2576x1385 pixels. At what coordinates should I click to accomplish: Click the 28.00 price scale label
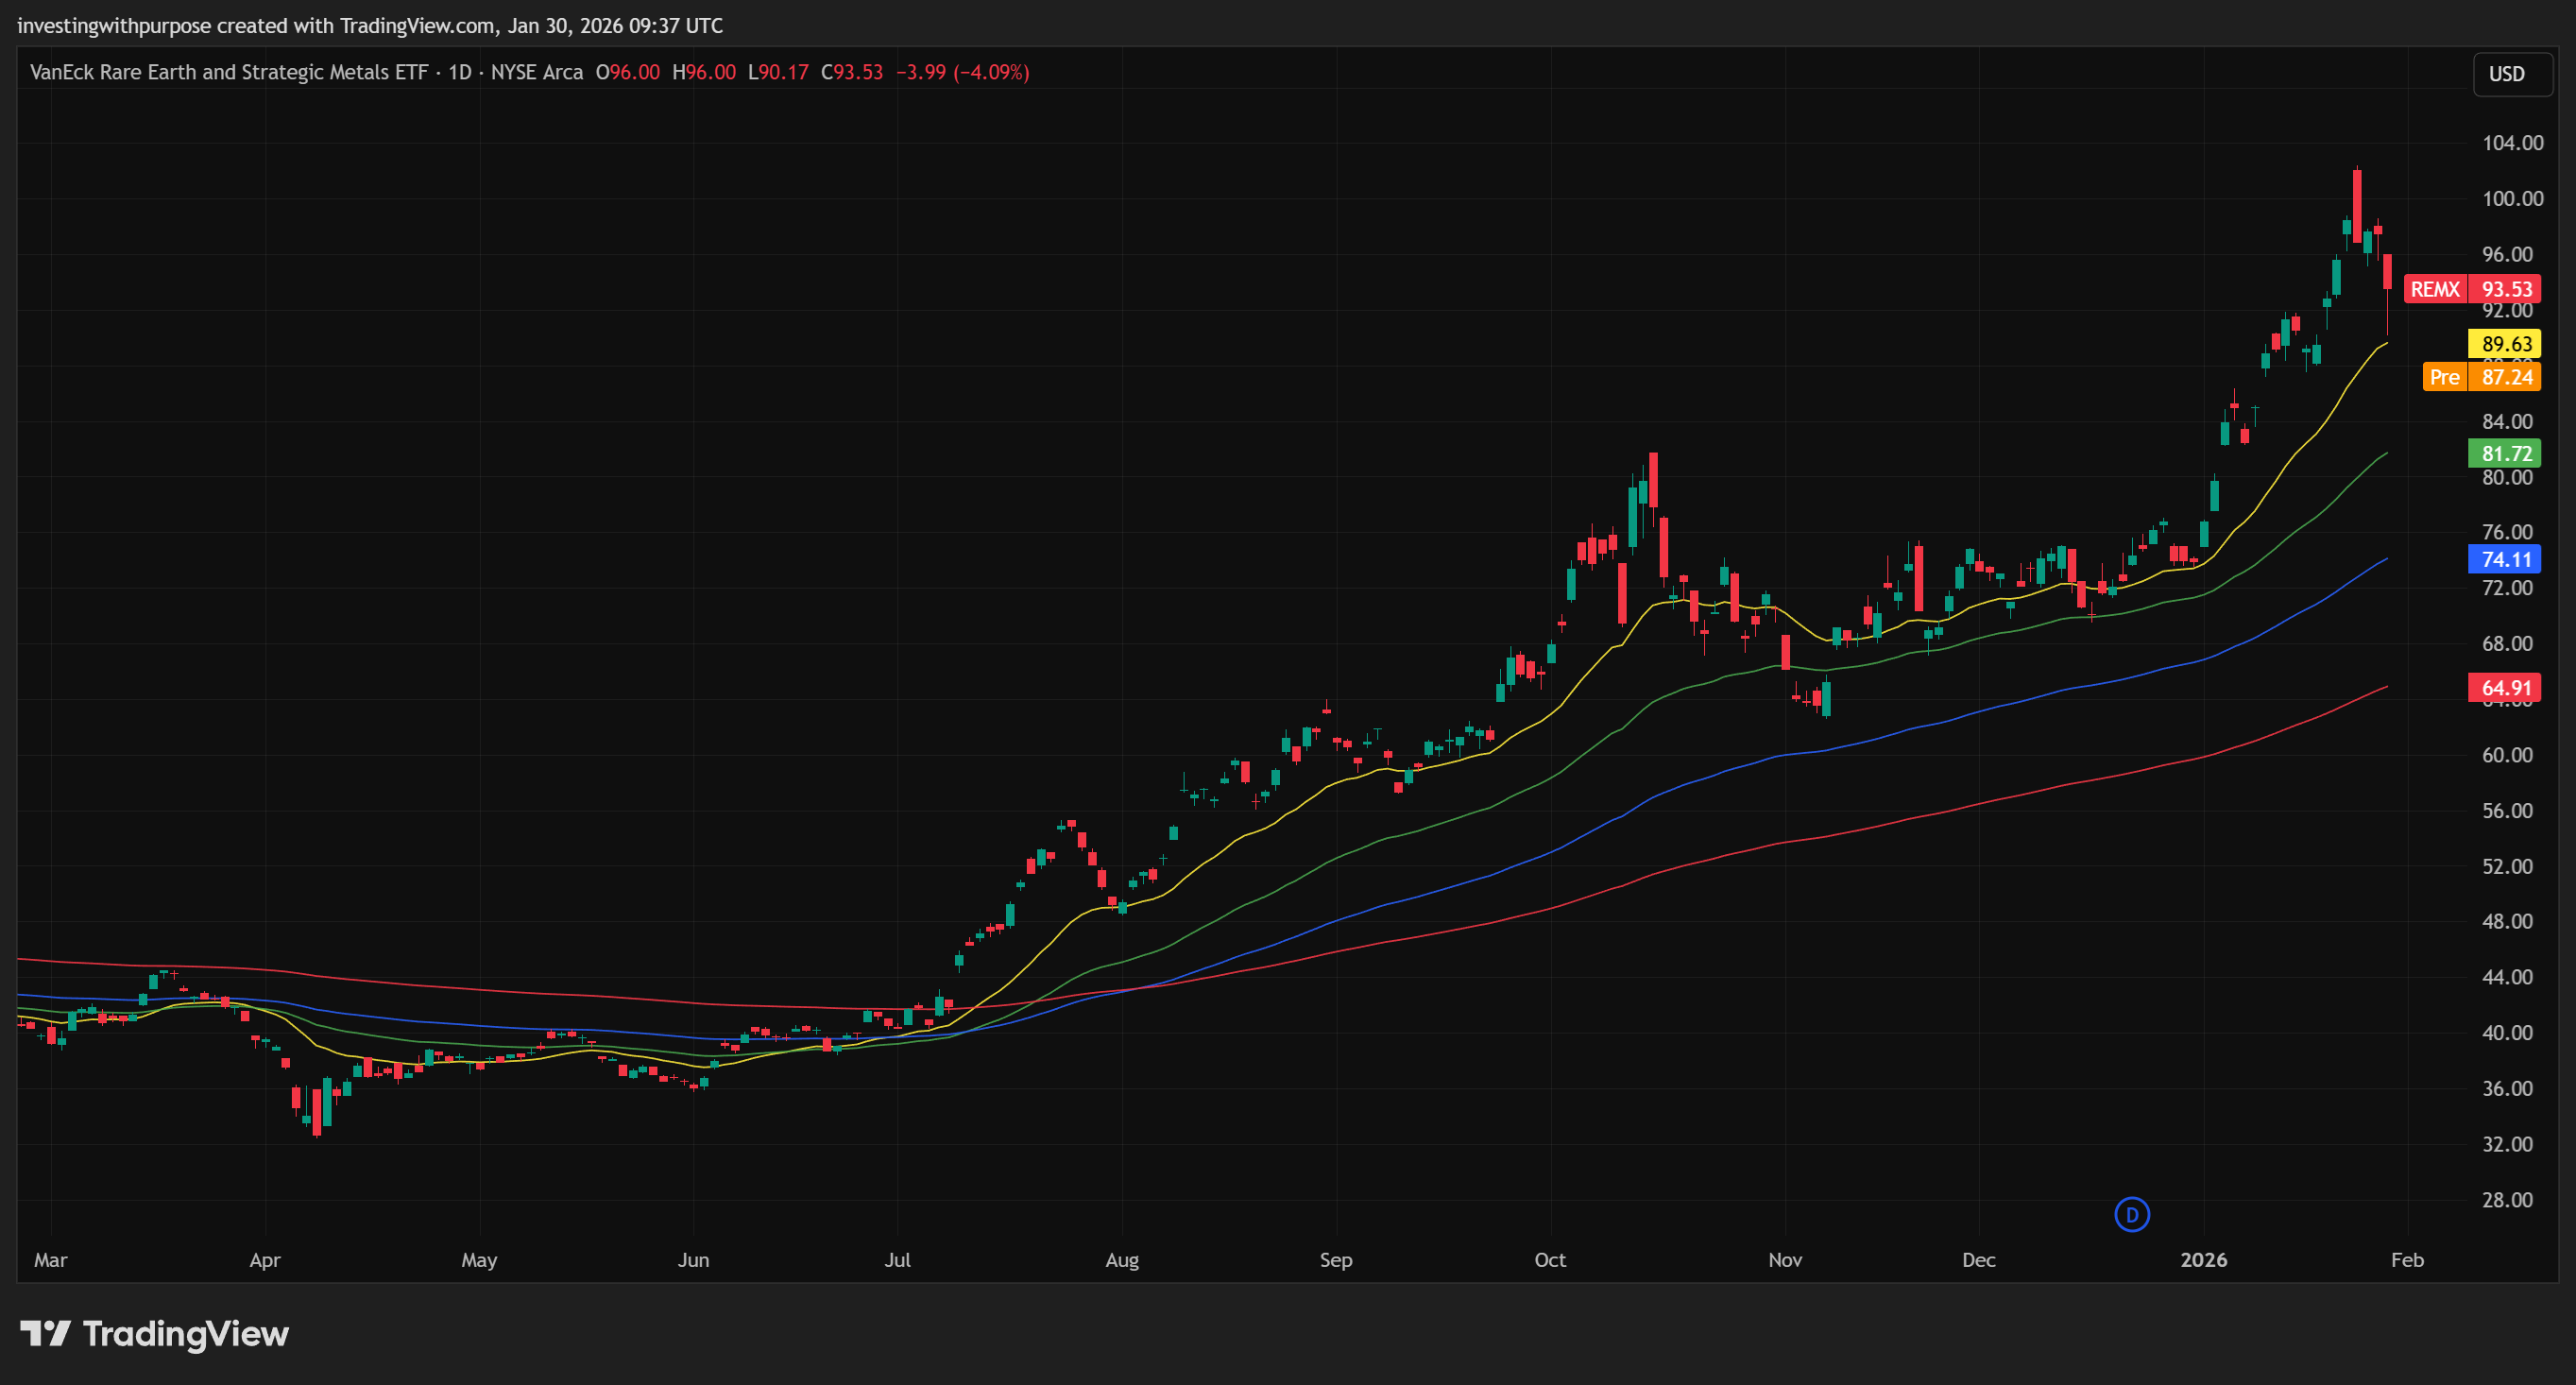[2507, 1199]
